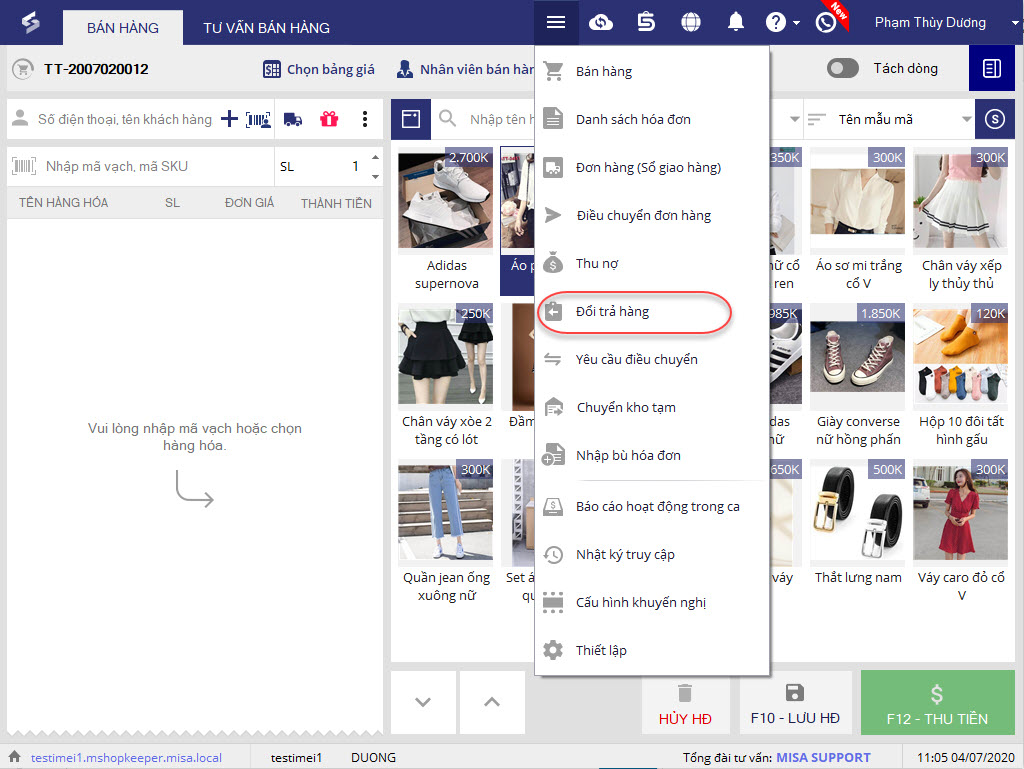The image size is (1024, 769).
Task: Choose Thu nợ from the menu
Action: point(652,263)
